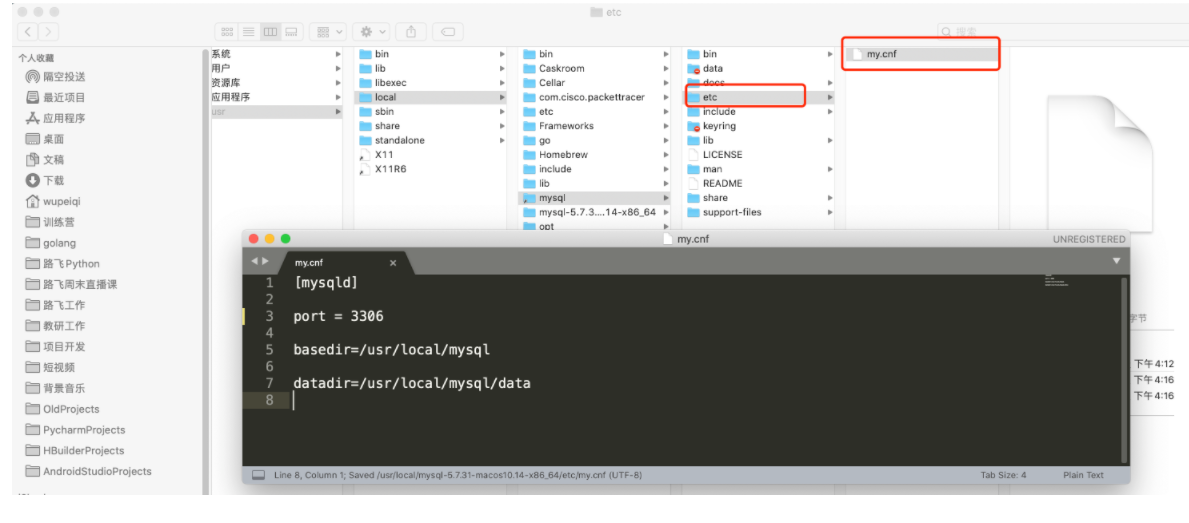Screen dimensions: 1189x523
Task: Select the PycharmProjects sidebar folder
Action: click(x=75, y=430)
